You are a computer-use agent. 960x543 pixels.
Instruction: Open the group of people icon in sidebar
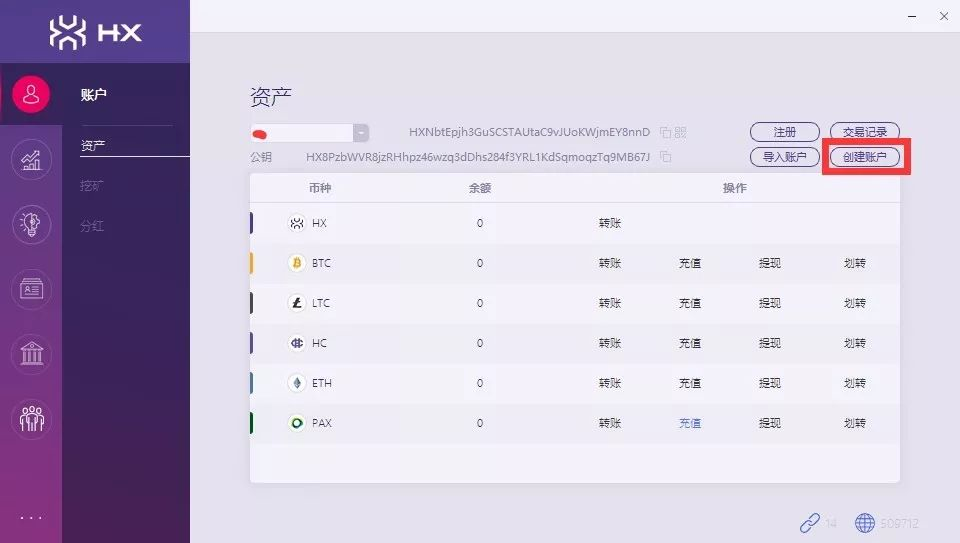point(31,419)
